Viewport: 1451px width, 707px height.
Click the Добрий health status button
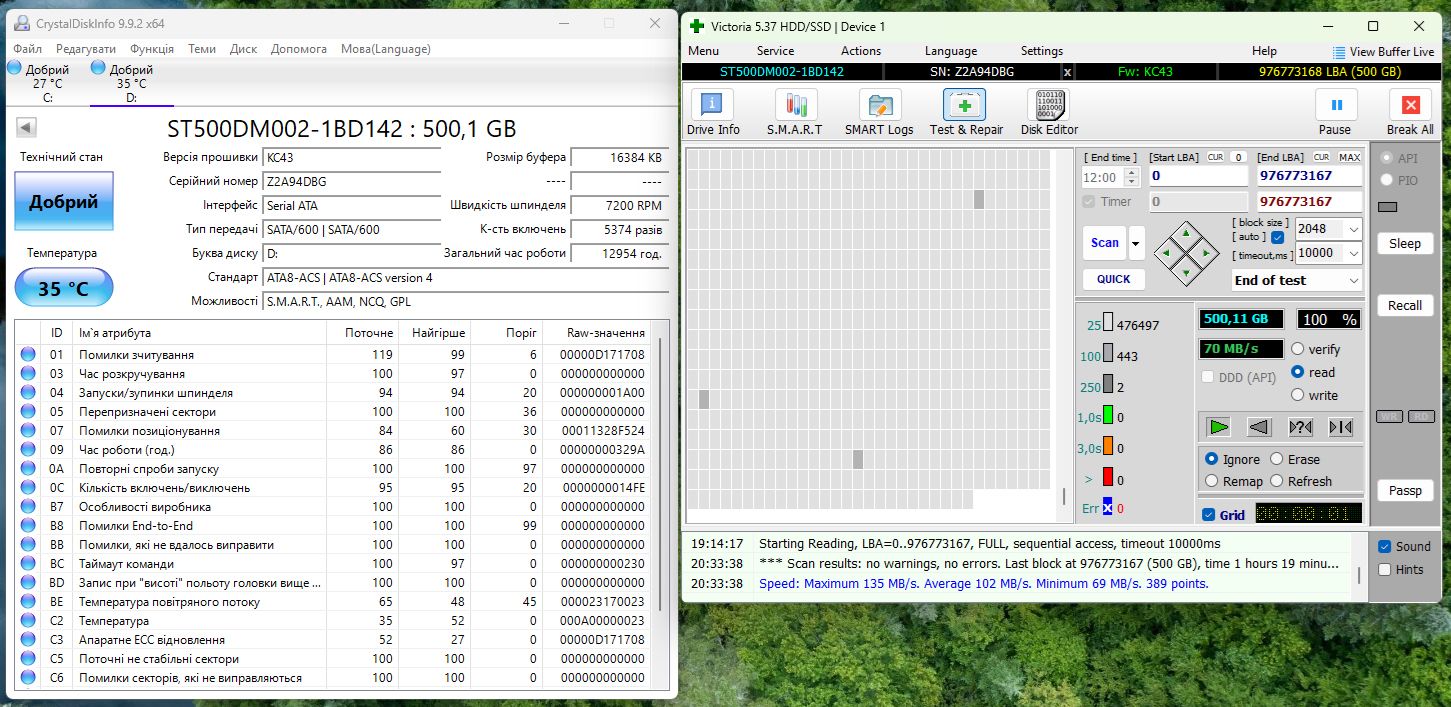click(x=64, y=201)
